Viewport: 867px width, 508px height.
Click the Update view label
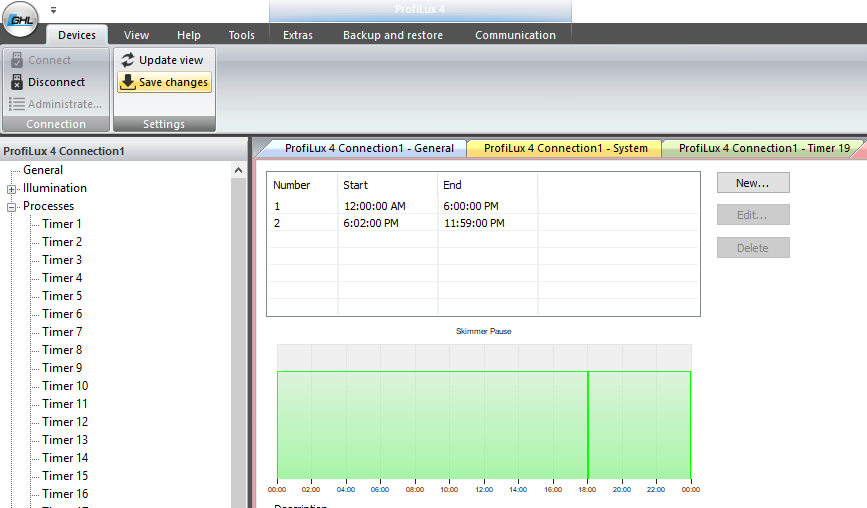point(171,60)
